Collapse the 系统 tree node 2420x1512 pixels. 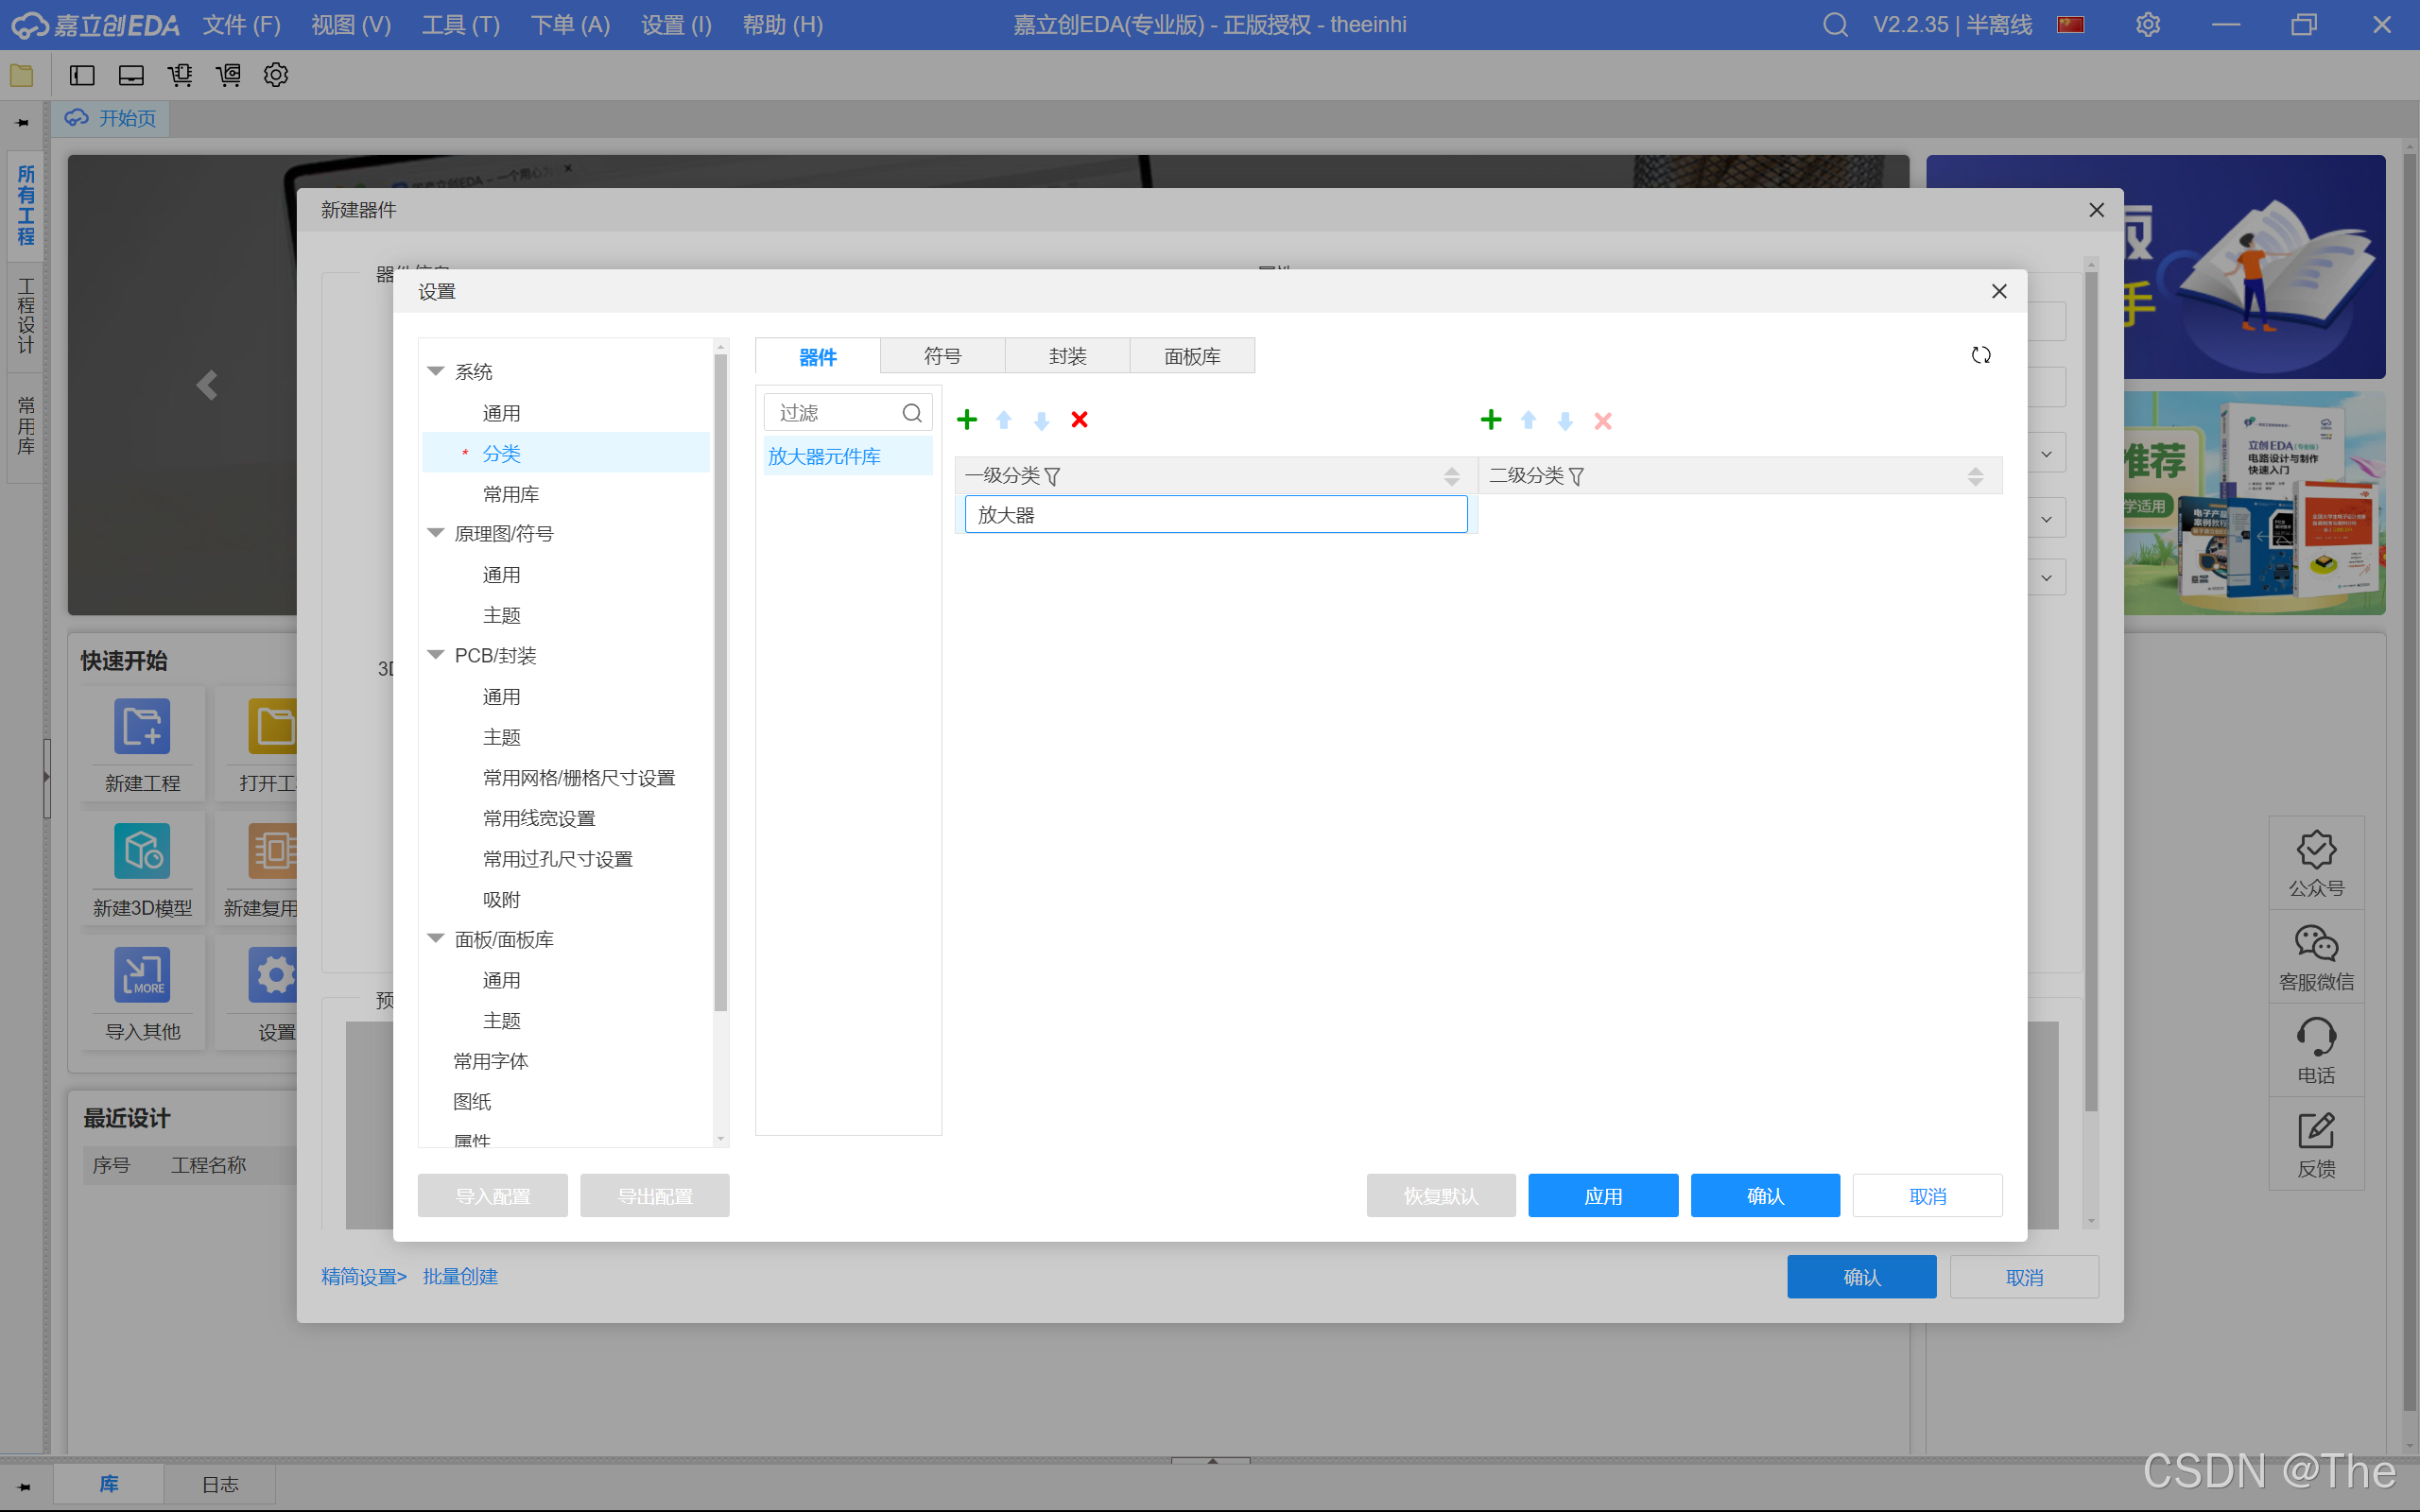pos(436,371)
